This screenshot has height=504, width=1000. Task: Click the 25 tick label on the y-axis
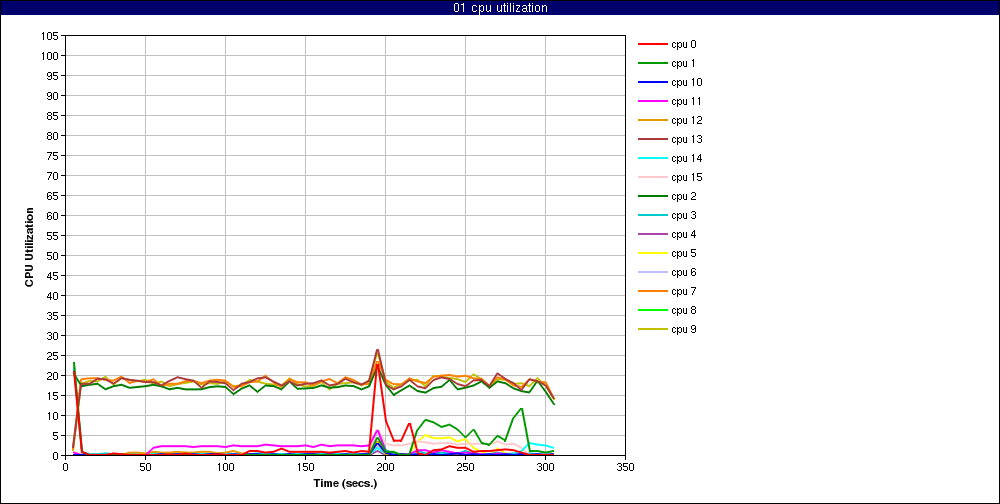coord(54,356)
